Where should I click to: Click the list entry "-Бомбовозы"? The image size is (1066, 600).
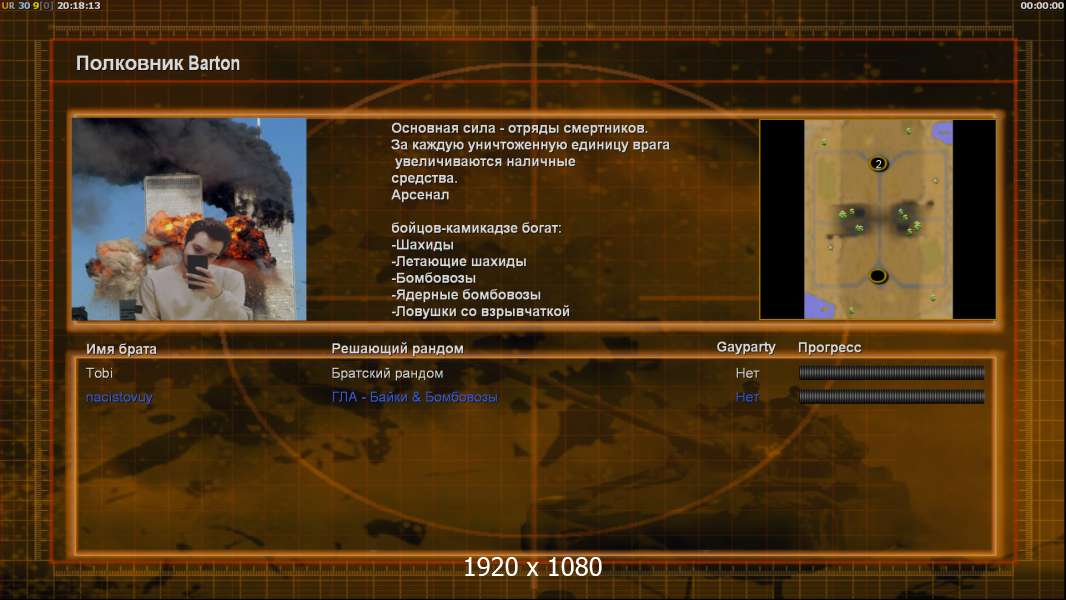(434, 278)
